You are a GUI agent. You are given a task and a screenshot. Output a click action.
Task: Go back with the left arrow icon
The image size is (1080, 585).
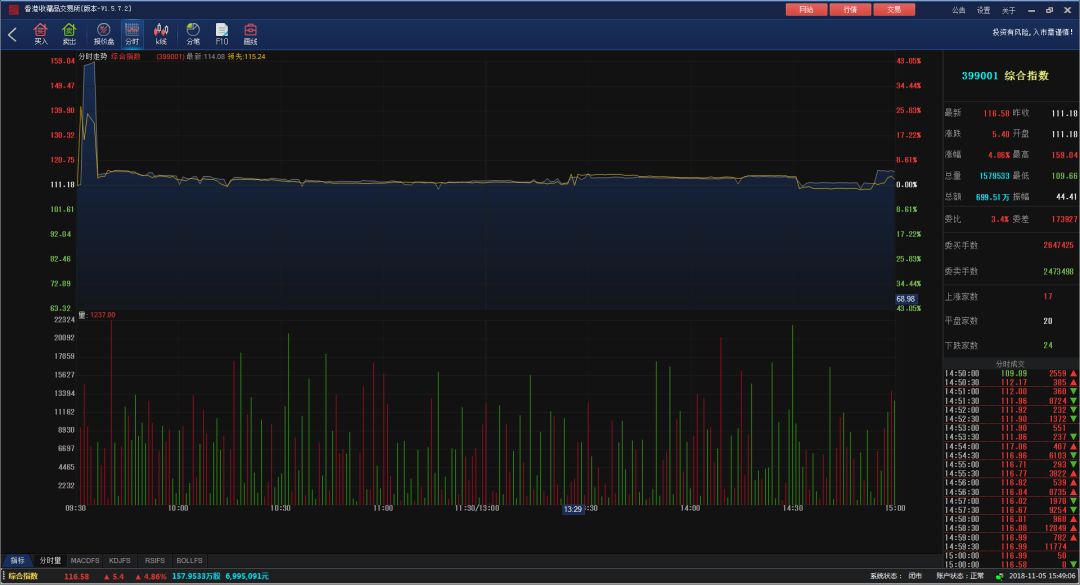[x=12, y=34]
